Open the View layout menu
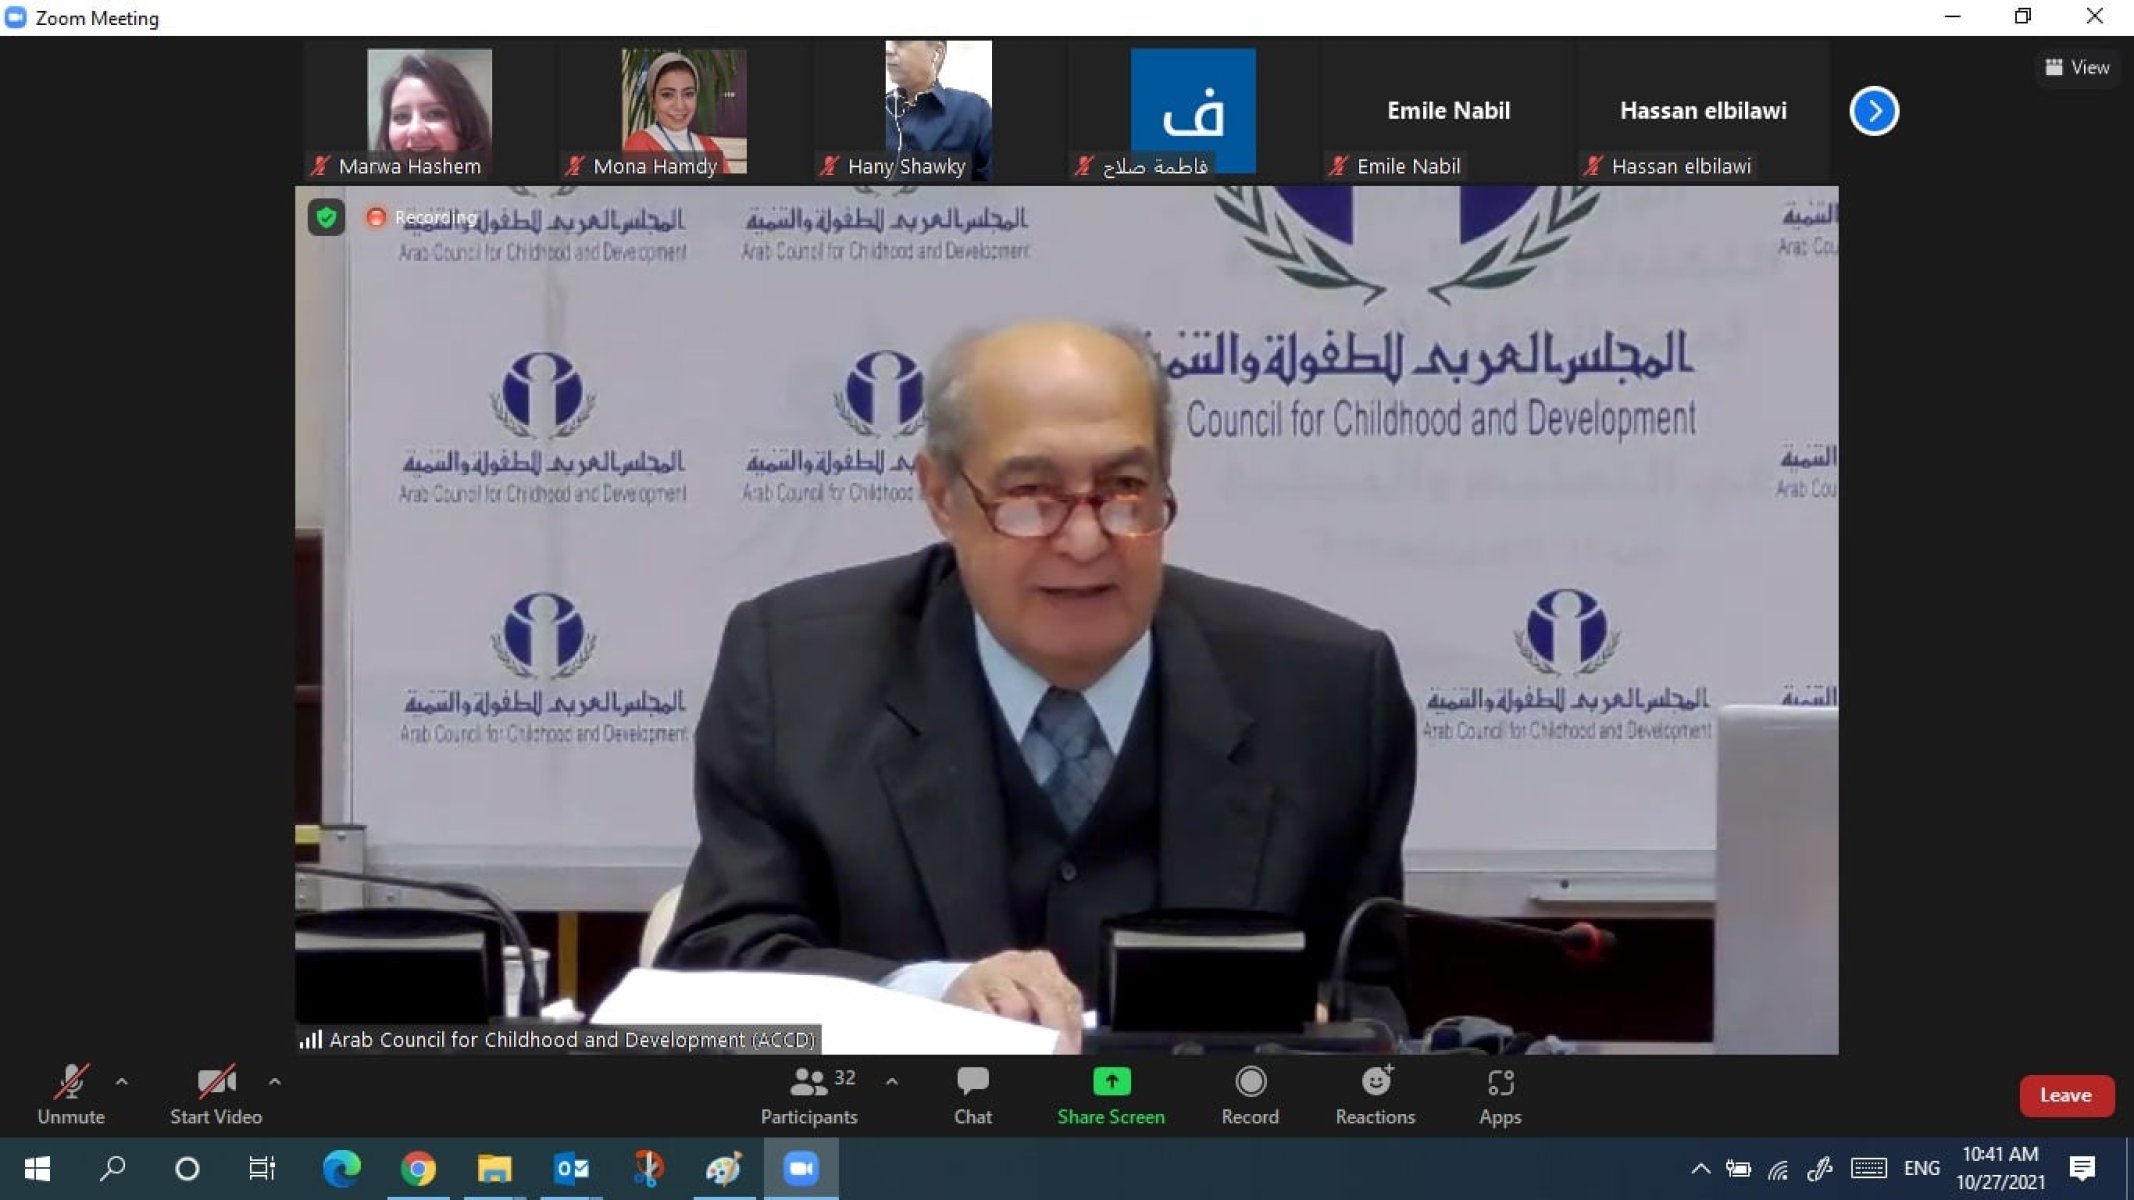The width and height of the screenshot is (2134, 1200). (x=2077, y=67)
